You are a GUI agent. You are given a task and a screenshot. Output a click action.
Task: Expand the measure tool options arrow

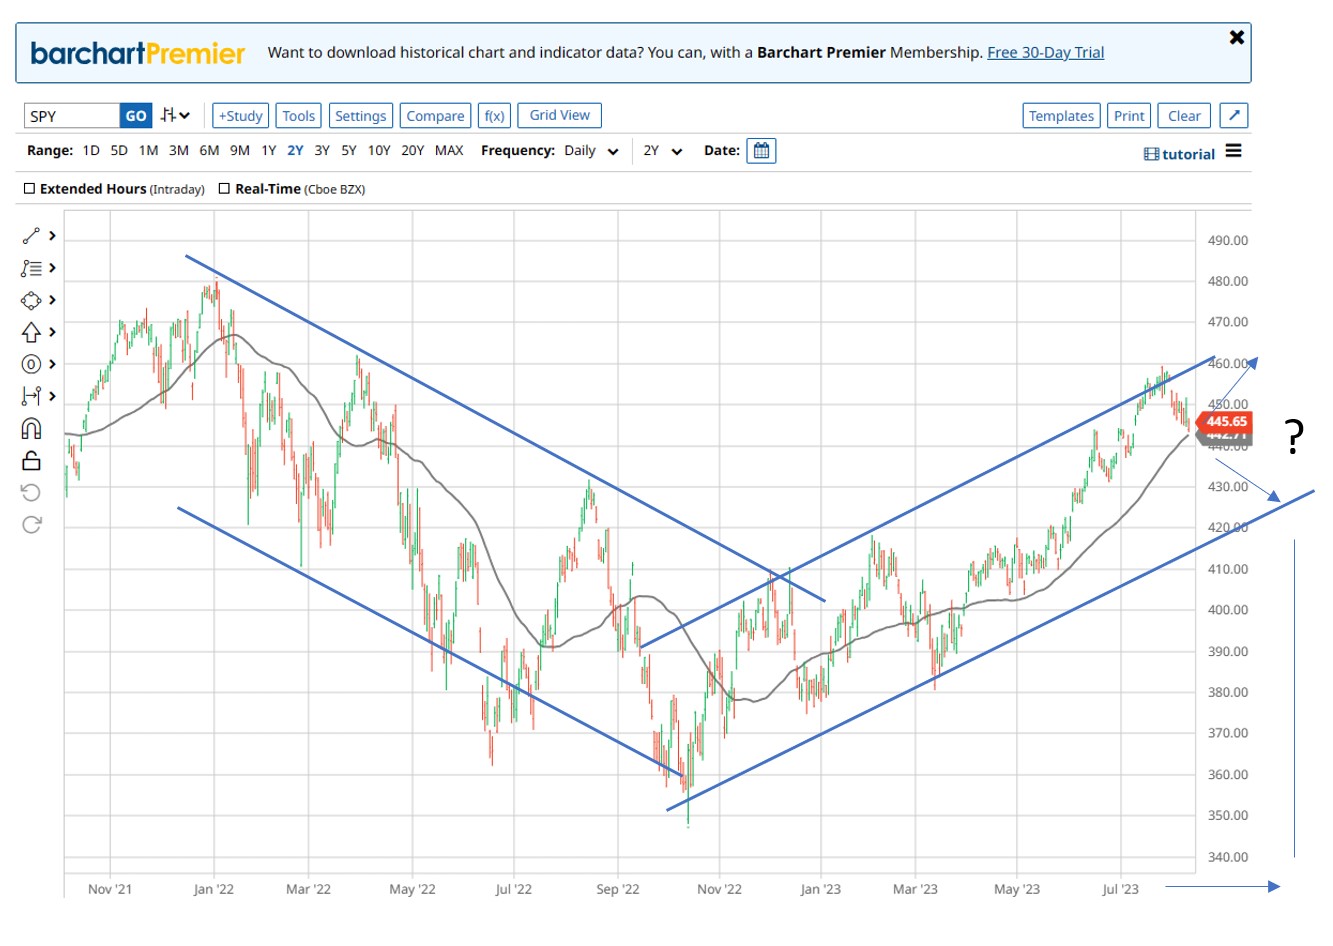(52, 396)
